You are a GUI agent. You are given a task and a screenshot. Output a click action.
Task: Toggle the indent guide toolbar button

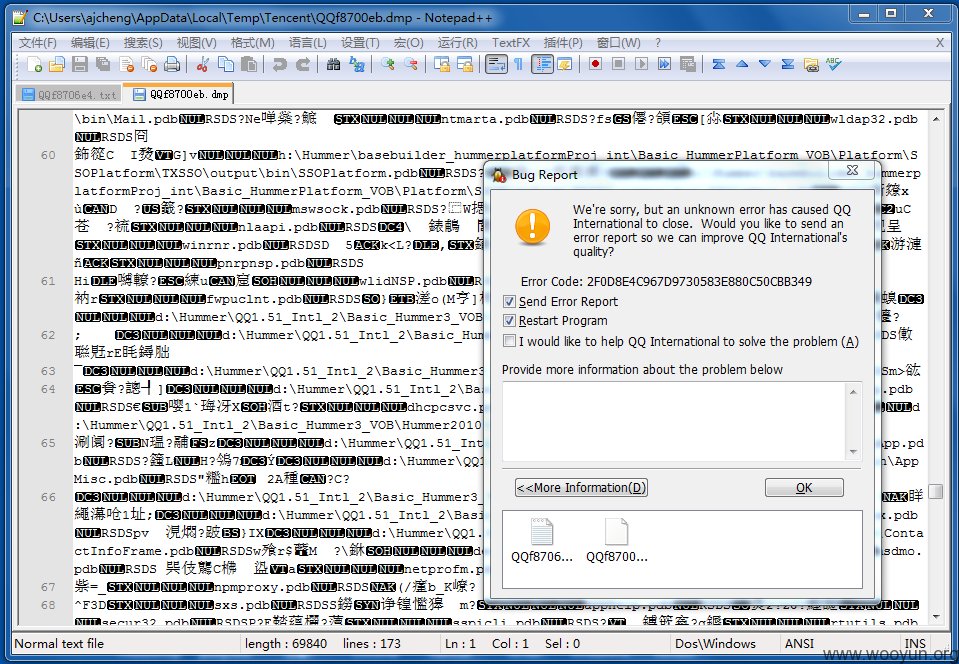[x=542, y=64]
